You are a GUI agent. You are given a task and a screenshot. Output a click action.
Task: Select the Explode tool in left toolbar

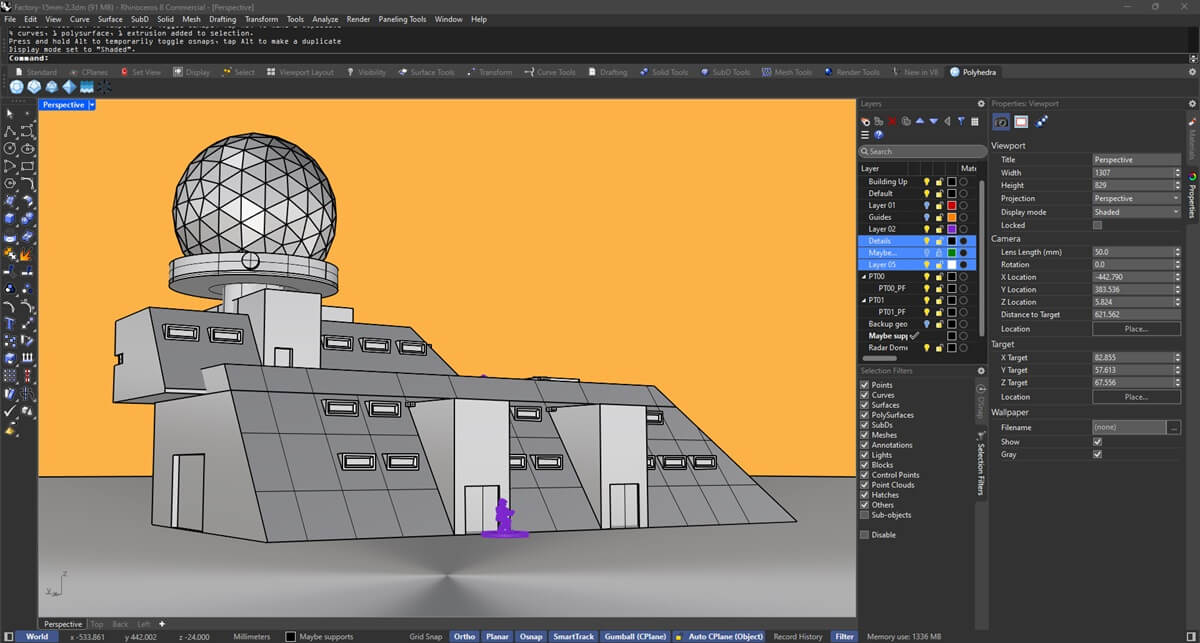[x=27, y=253]
